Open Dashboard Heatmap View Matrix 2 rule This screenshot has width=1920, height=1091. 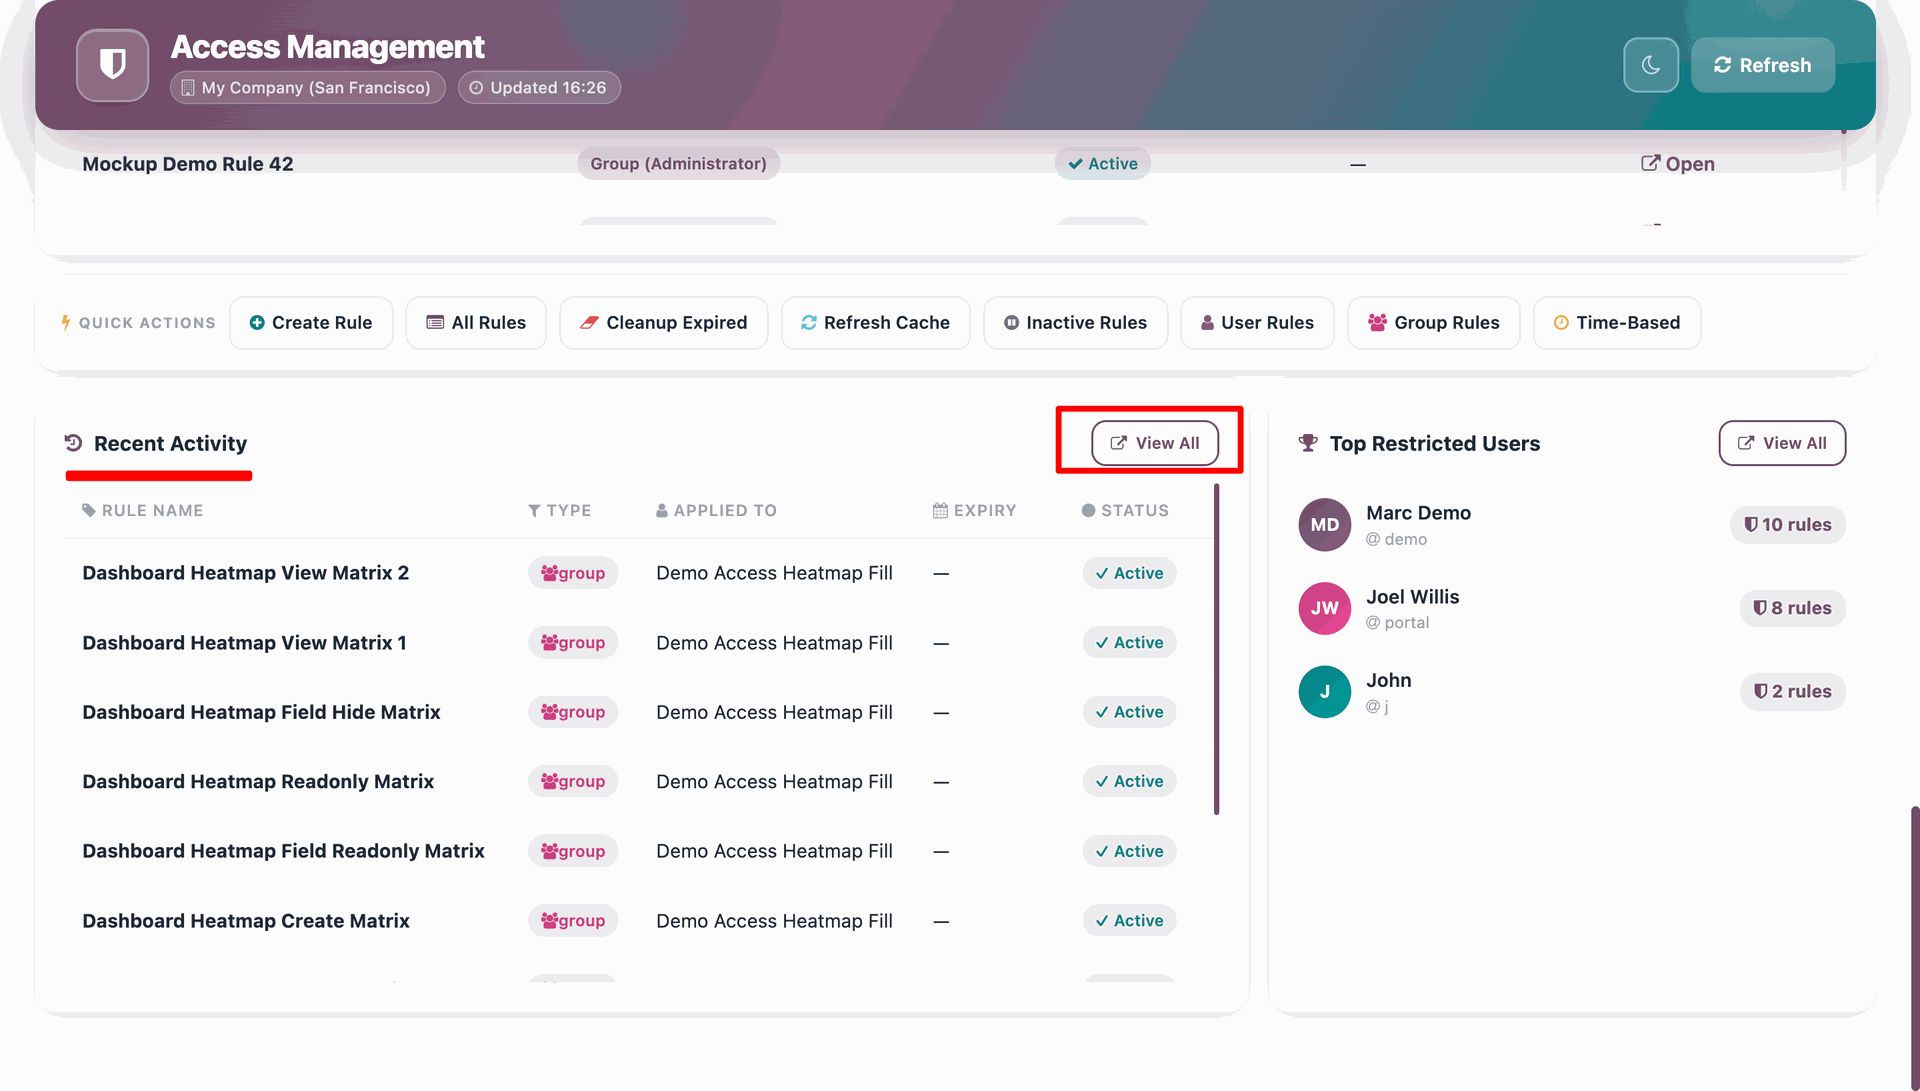click(245, 573)
